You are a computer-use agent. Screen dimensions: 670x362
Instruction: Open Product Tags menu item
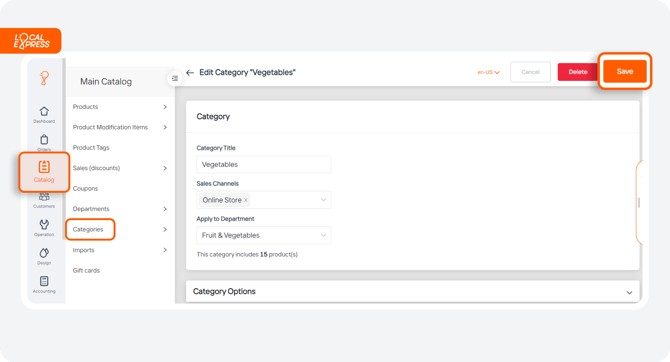tap(91, 147)
